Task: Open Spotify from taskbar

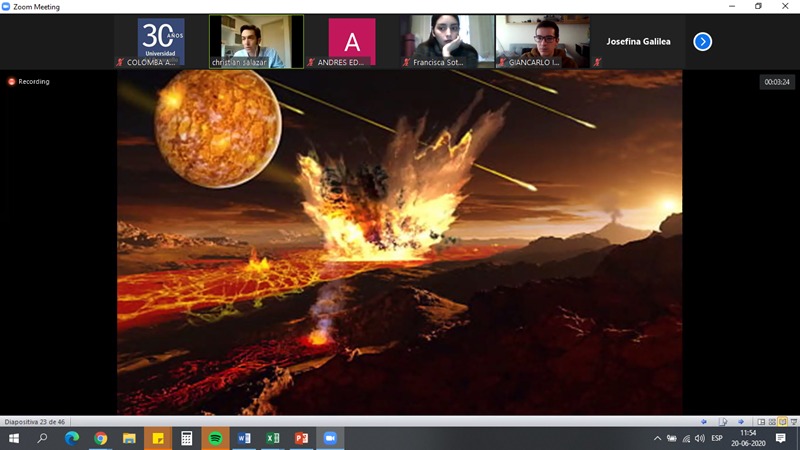Action: (x=215, y=438)
